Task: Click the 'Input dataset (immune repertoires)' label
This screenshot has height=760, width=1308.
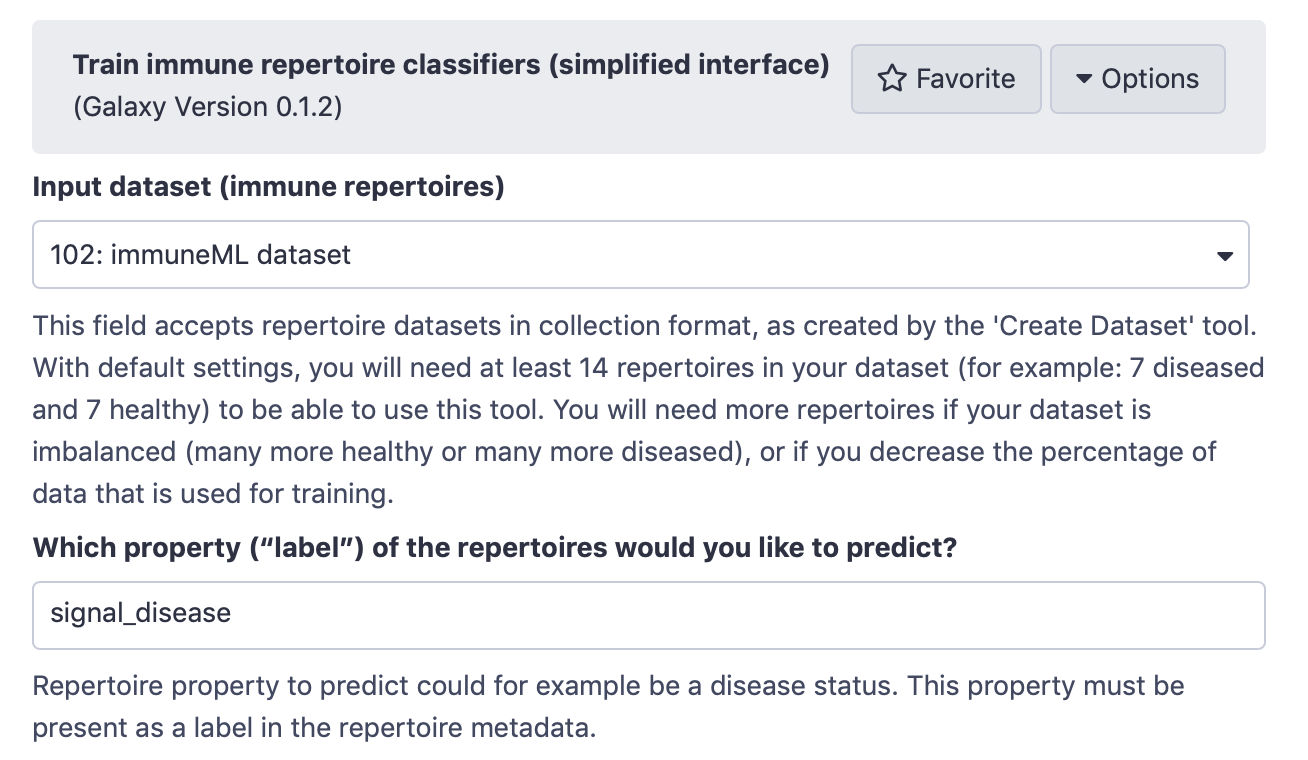Action: 268,187
